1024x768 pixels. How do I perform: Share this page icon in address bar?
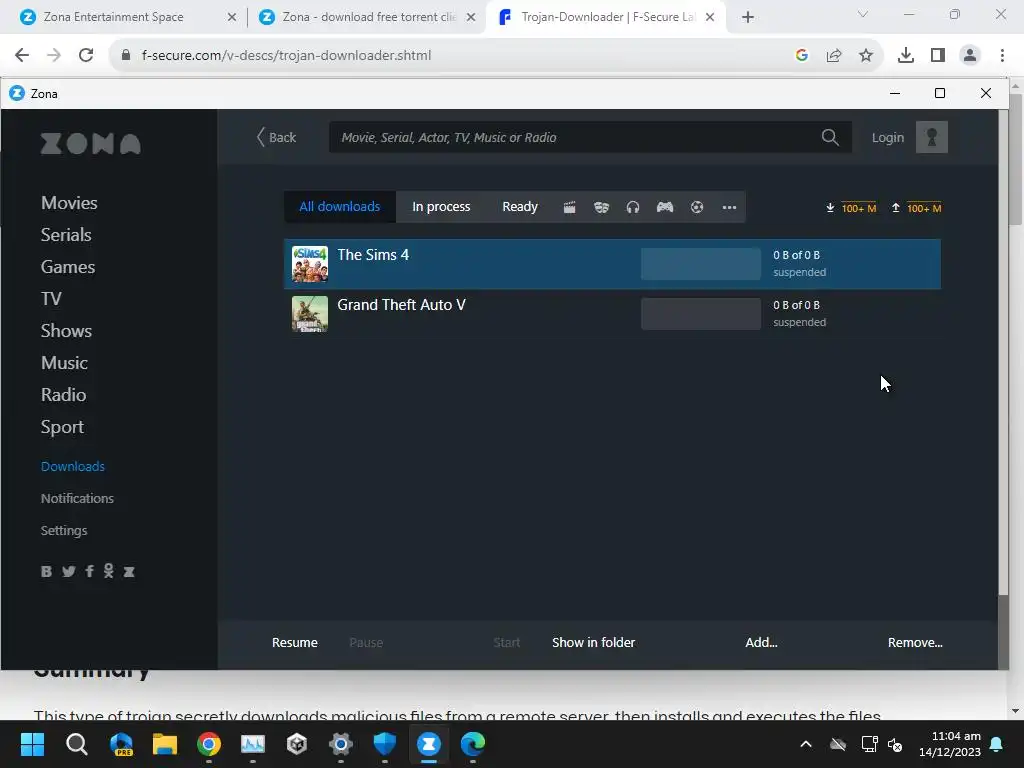tap(834, 56)
